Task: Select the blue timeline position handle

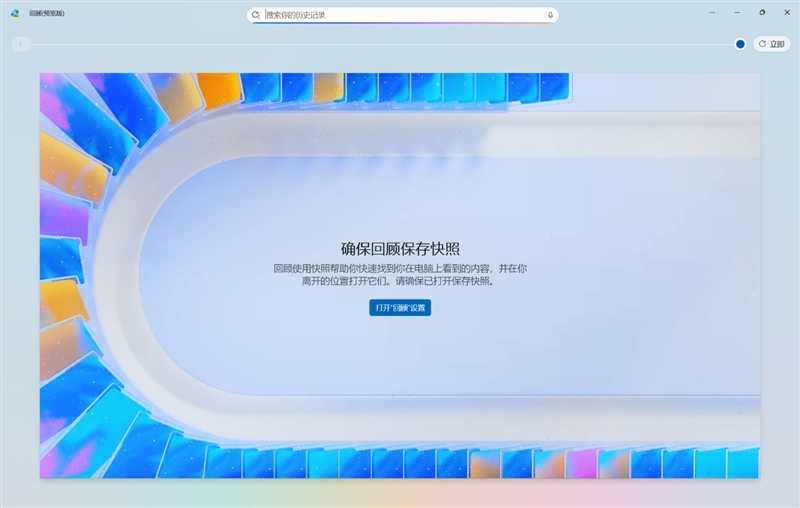Action: point(740,44)
